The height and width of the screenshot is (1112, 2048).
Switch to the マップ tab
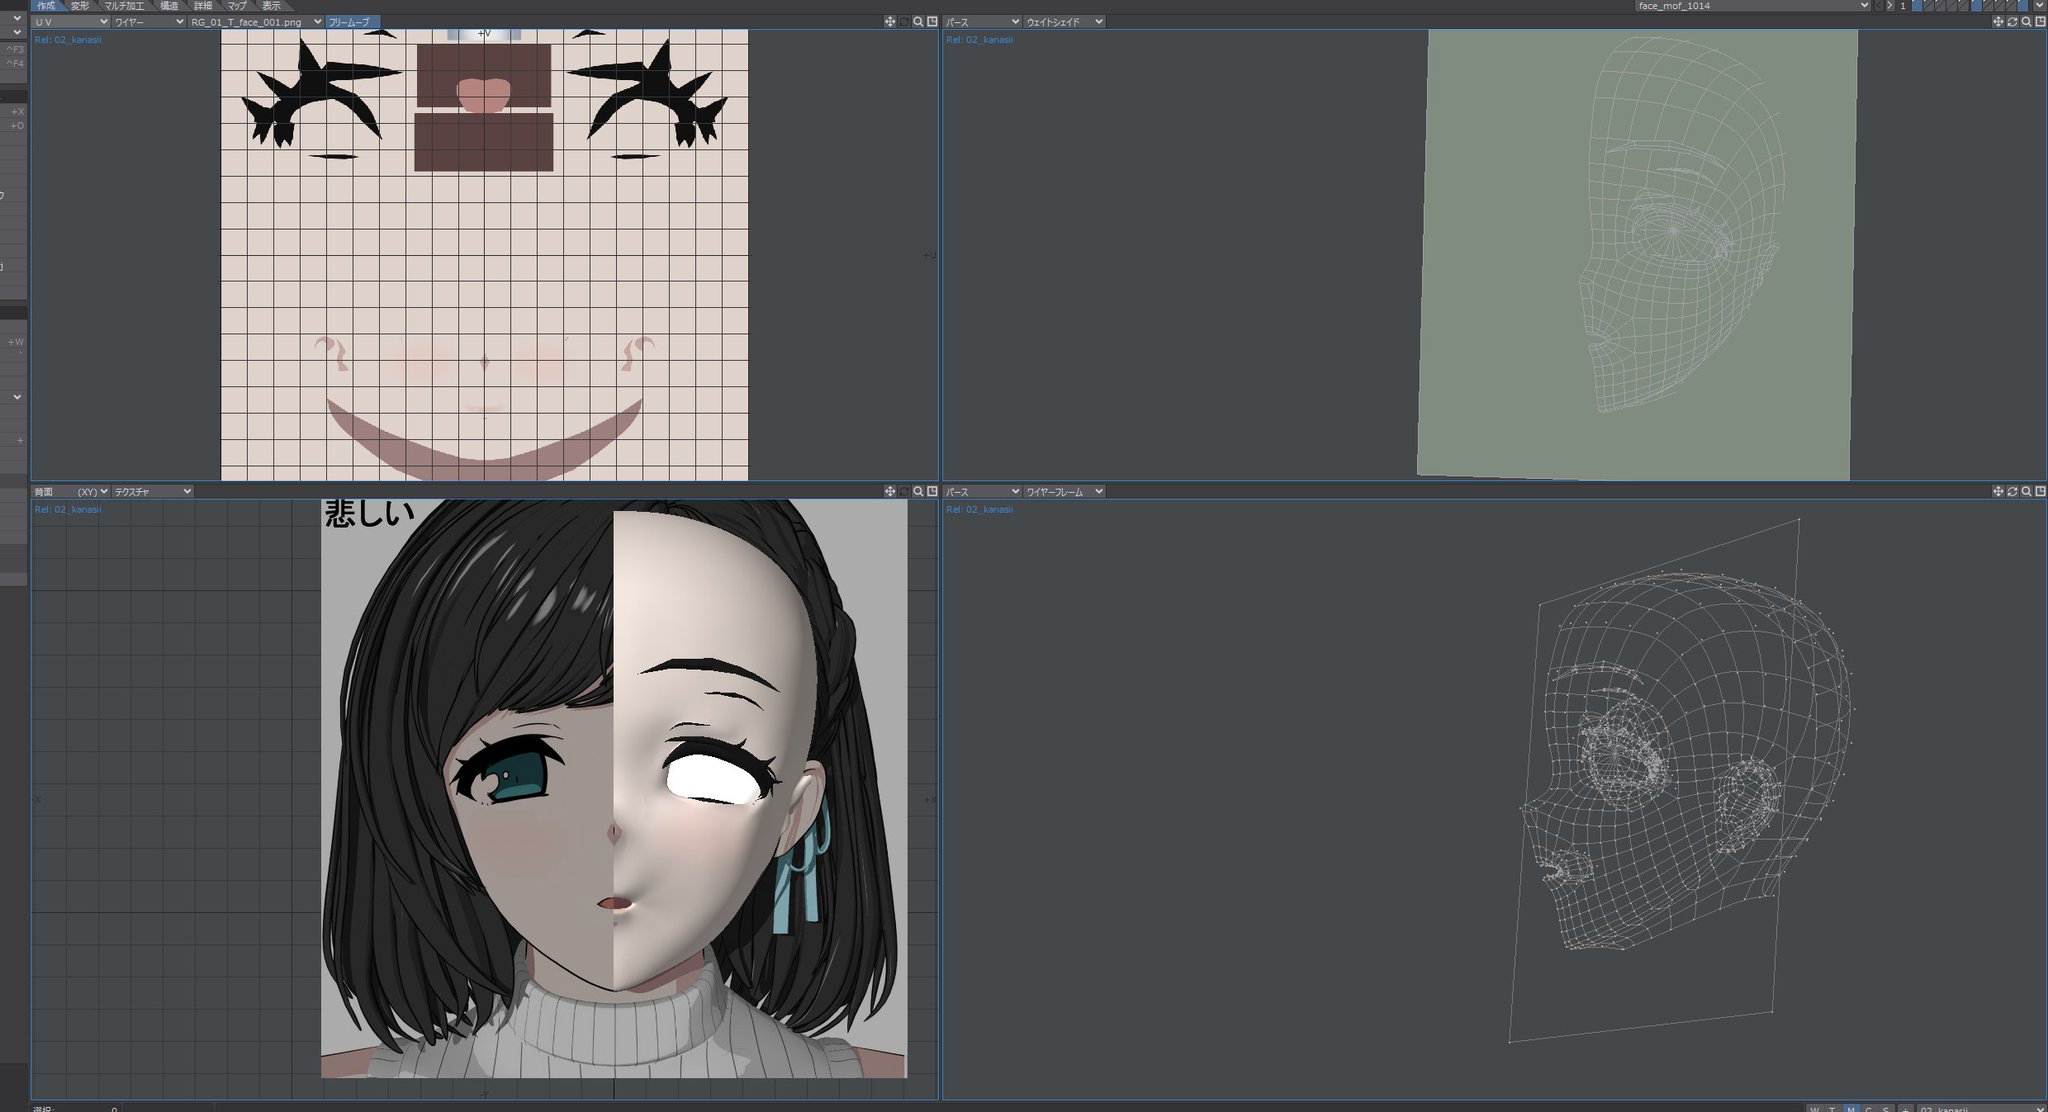coord(236,5)
